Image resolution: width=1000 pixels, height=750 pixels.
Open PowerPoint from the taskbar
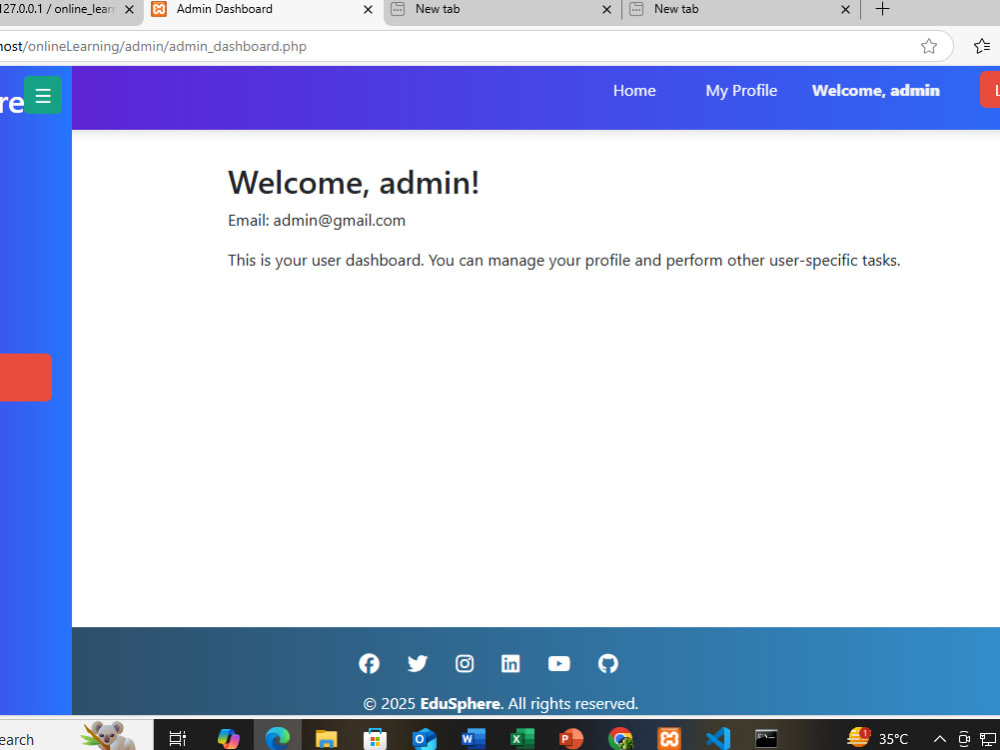tap(571, 739)
